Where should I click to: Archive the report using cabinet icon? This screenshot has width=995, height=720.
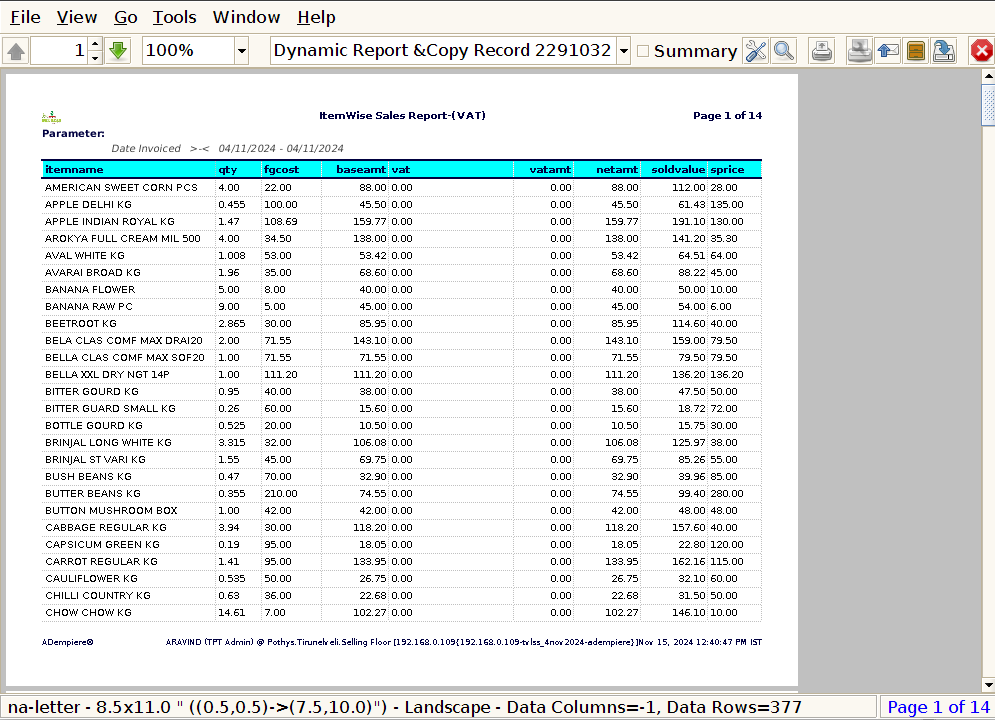(x=916, y=51)
